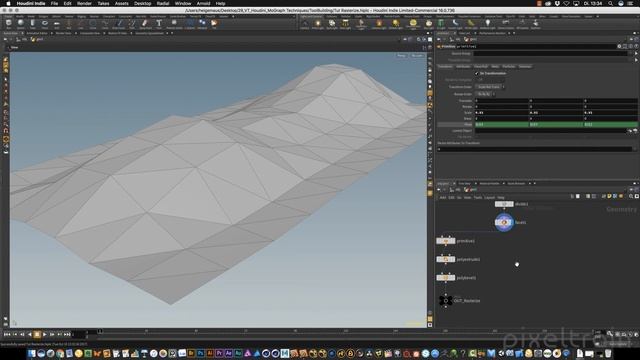Viewport: 640px width, 360px height.
Task: Select the File shelf tool
Action: (x=214, y=24)
